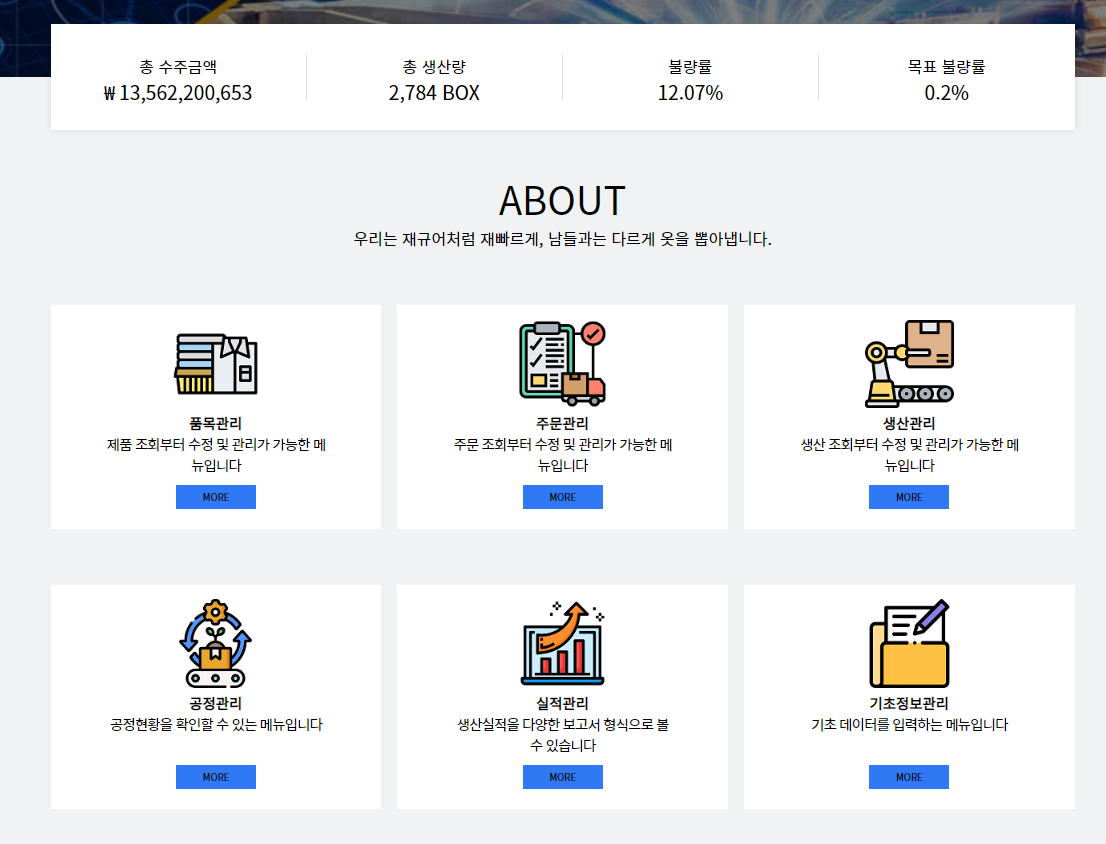Image resolution: width=1106 pixels, height=844 pixels.
Task: Click the 생산관리 robot arm conveyor icon
Action: (x=908, y=362)
